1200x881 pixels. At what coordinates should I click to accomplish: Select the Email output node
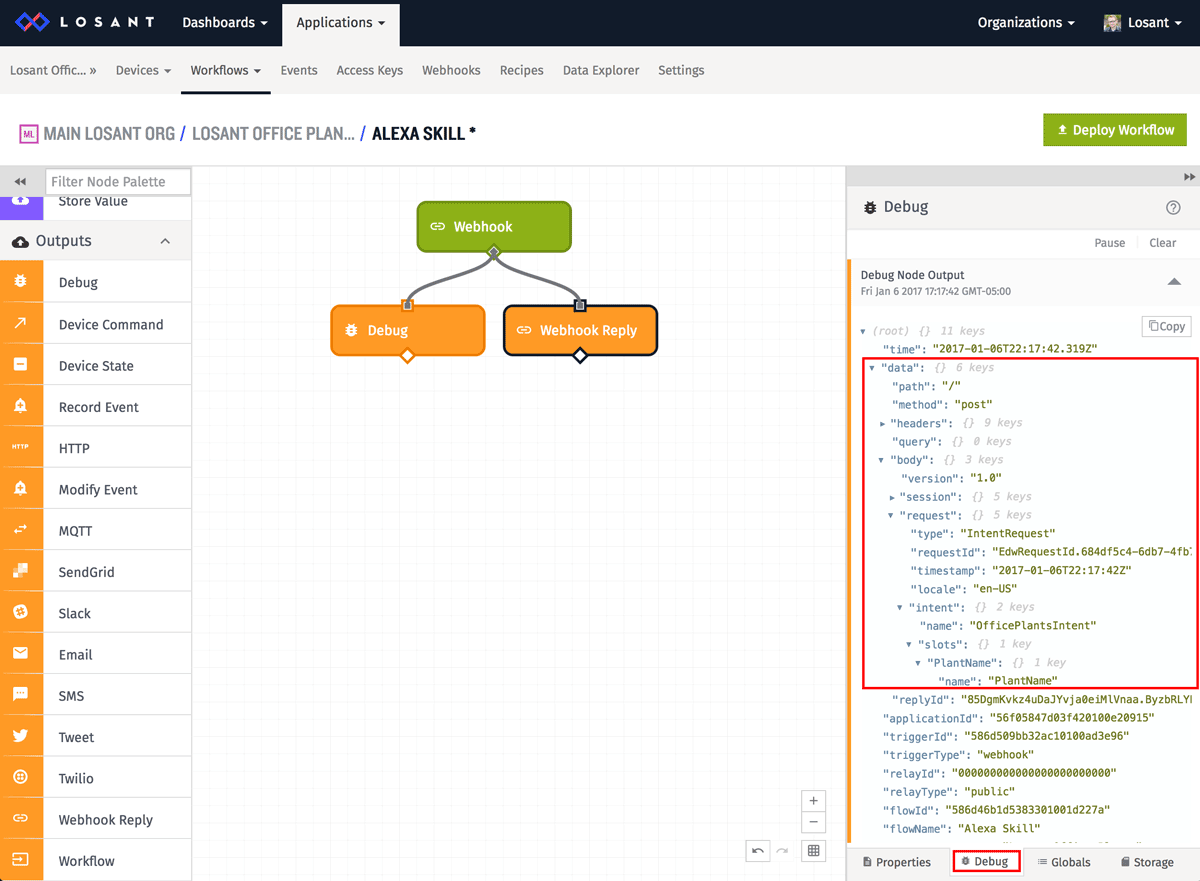[75, 652]
